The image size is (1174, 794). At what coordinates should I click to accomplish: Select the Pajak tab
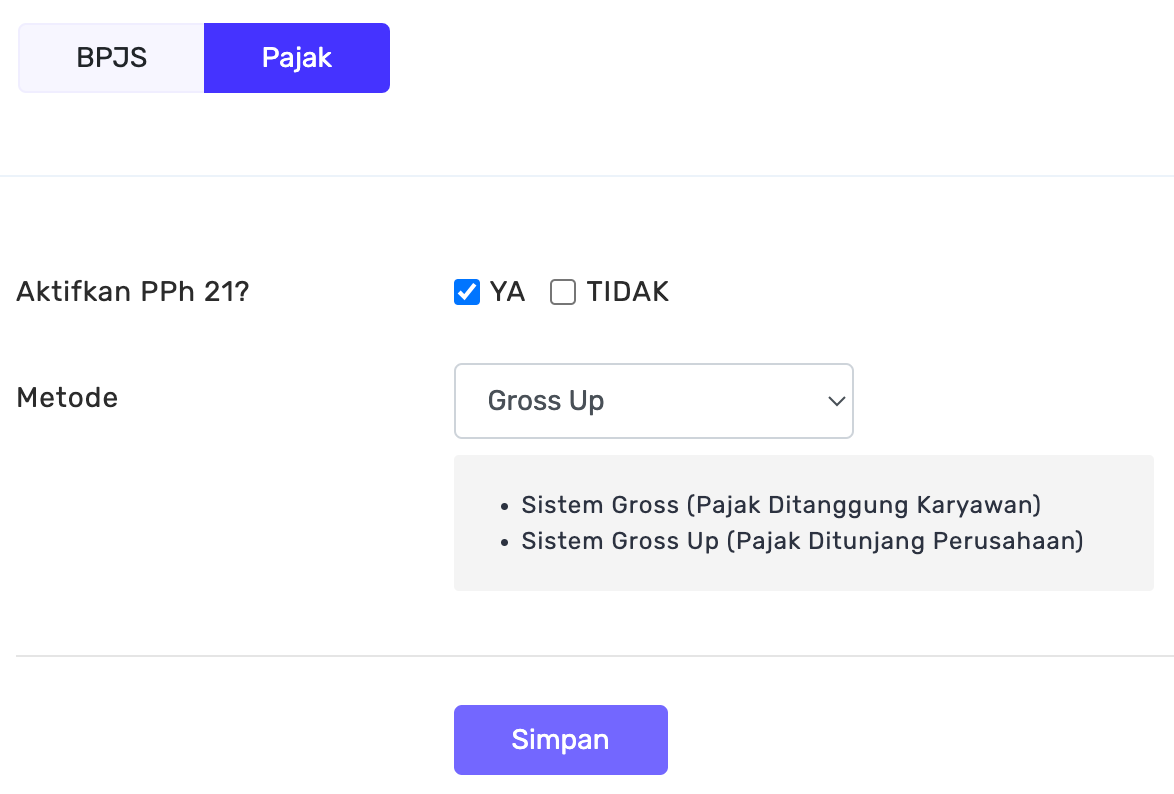coord(296,58)
